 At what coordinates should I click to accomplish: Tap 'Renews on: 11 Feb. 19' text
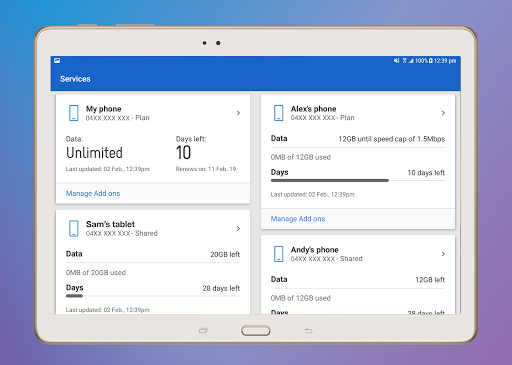click(206, 169)
